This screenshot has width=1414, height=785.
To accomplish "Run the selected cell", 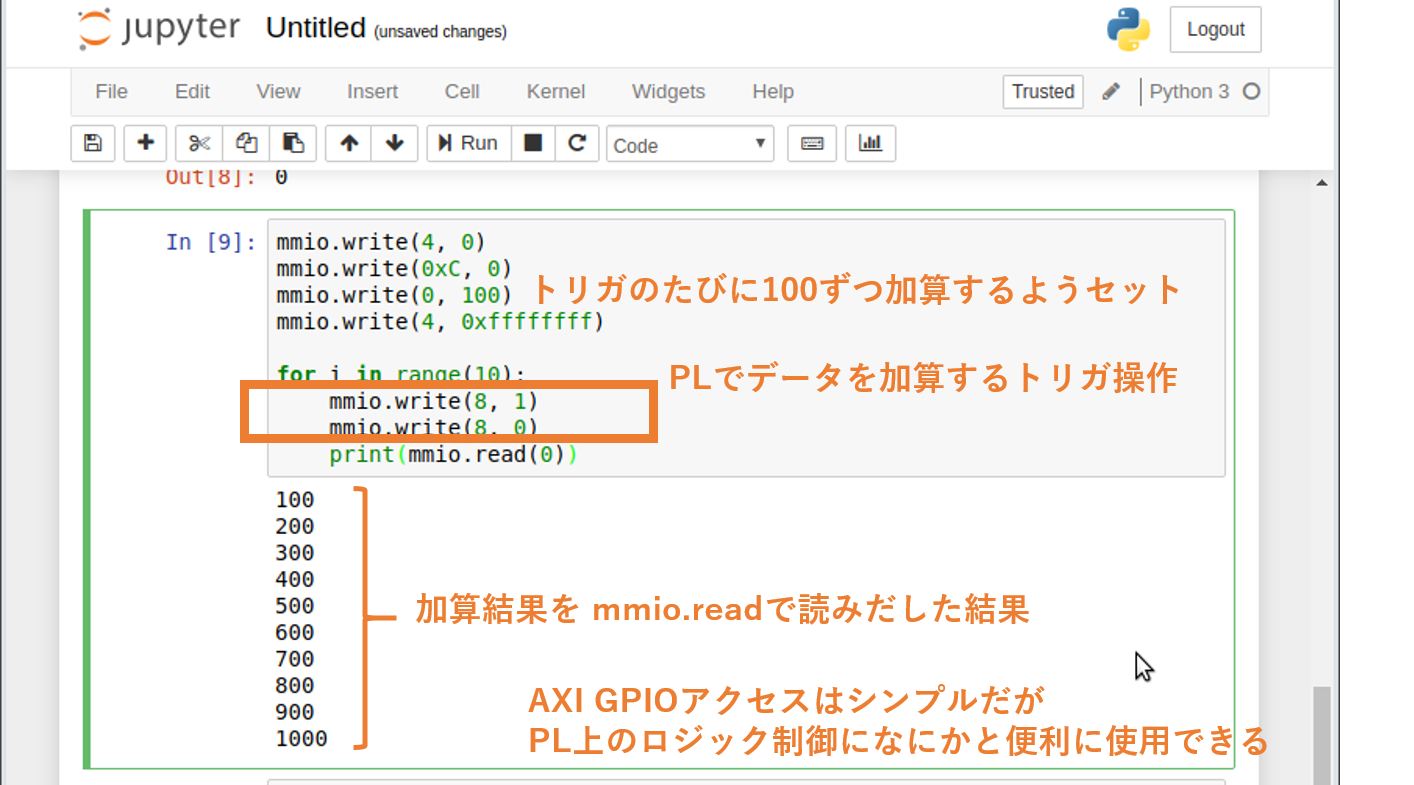I will [x=467, y=143].
